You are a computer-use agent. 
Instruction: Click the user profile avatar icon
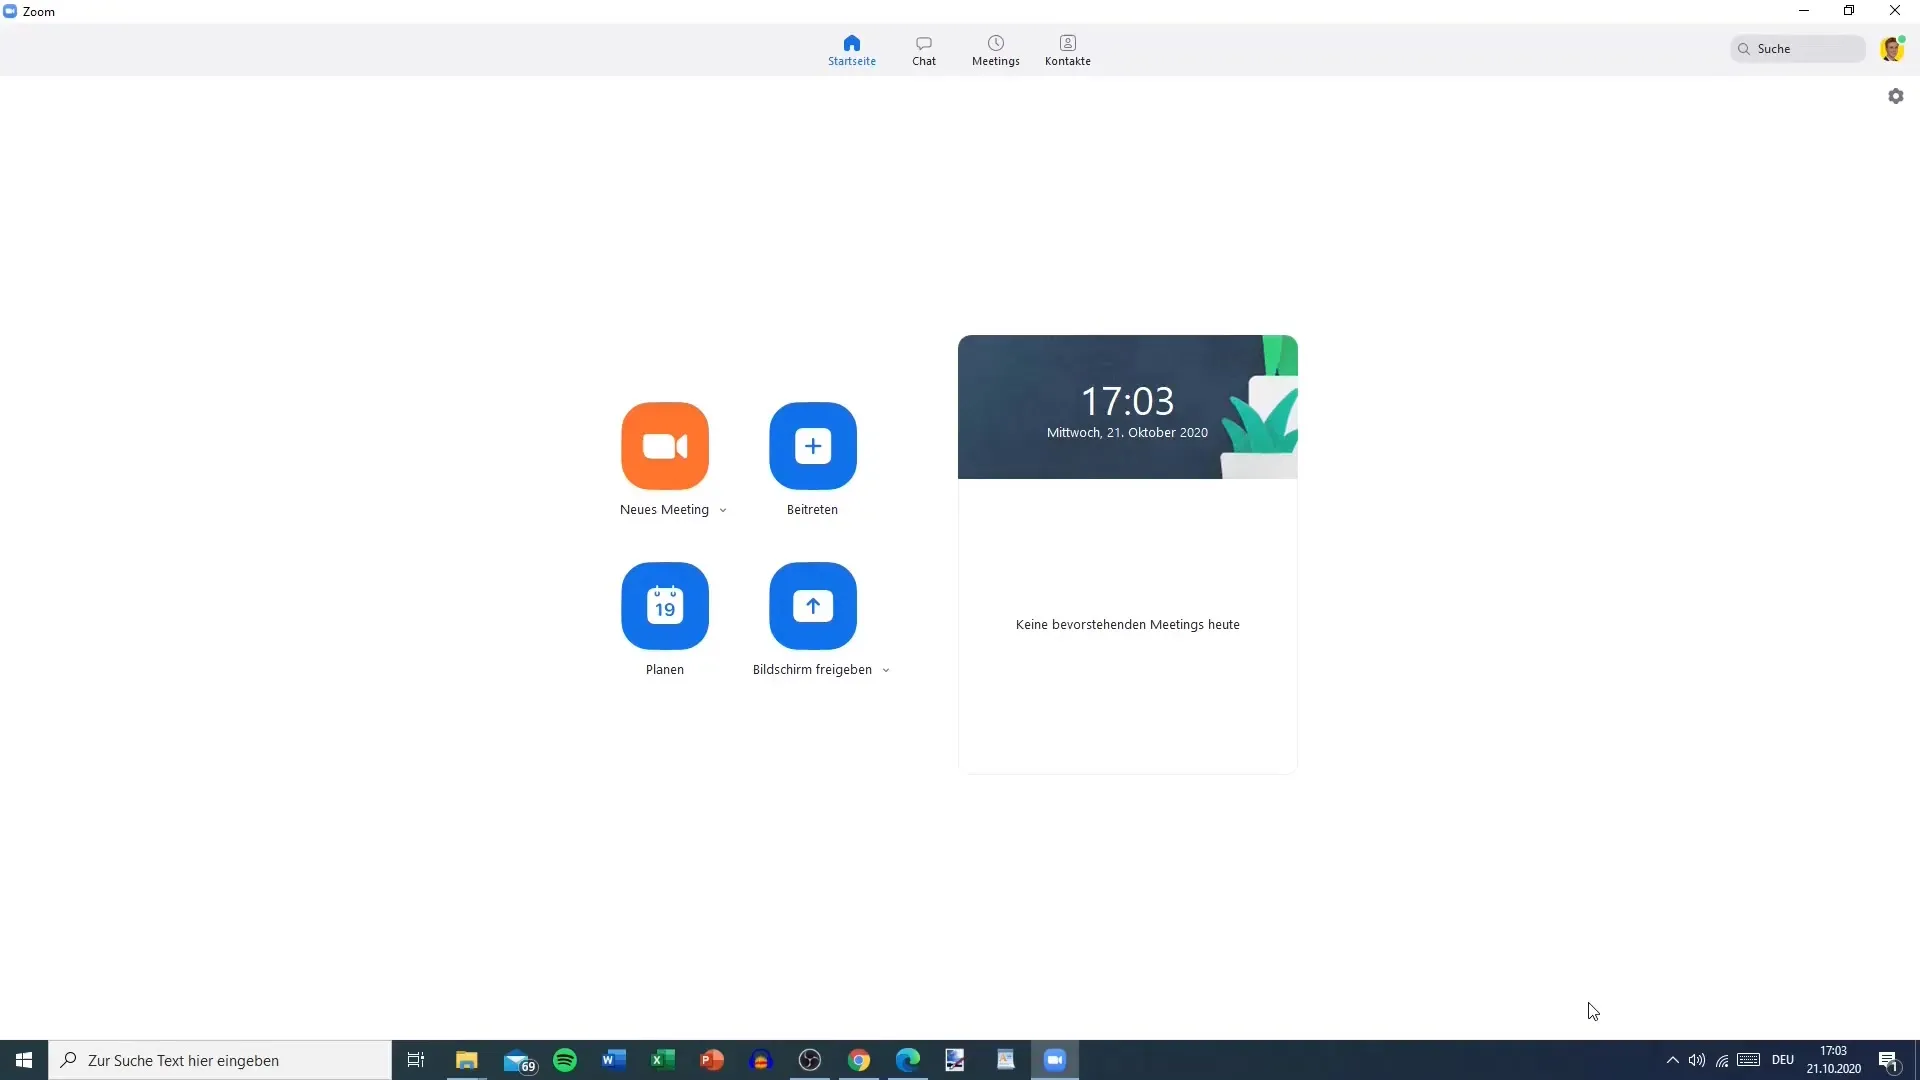click(x=1892, y=49)
